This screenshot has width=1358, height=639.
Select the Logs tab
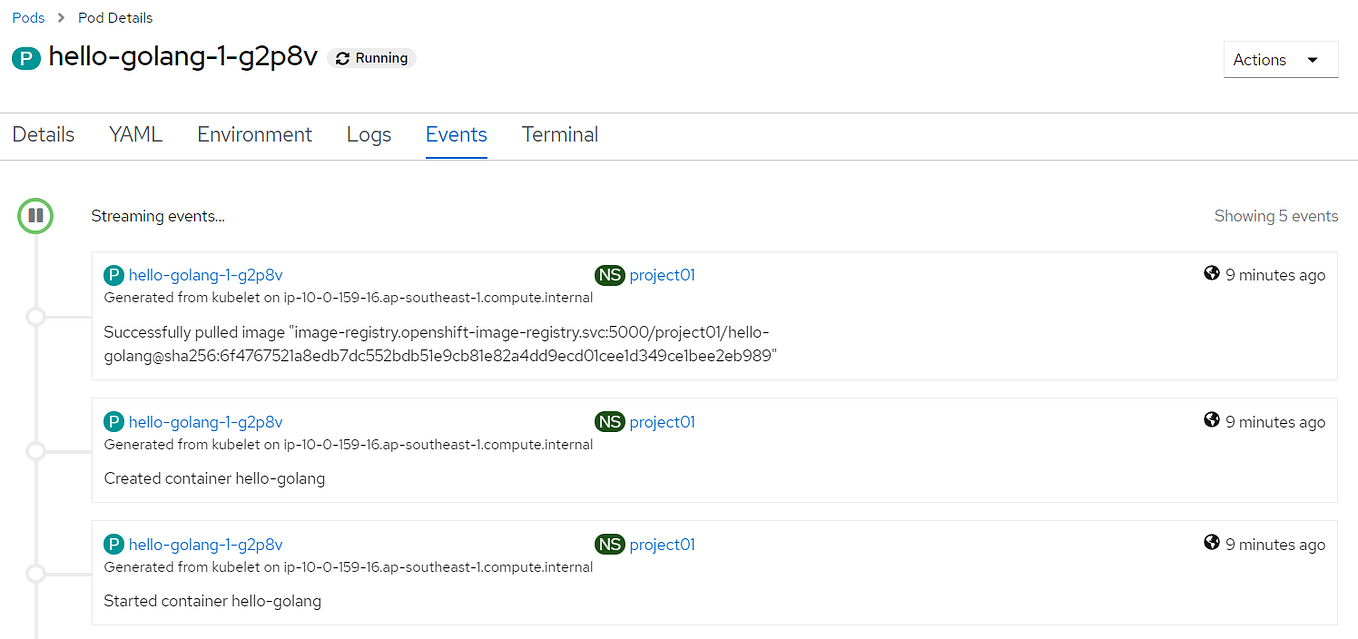[368, 134]
